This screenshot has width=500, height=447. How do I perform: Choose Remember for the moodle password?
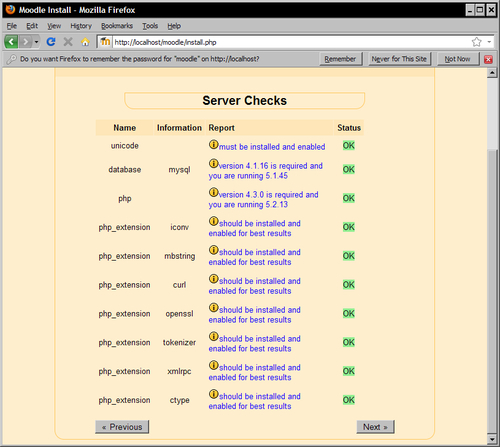click(x=340, y=59)
